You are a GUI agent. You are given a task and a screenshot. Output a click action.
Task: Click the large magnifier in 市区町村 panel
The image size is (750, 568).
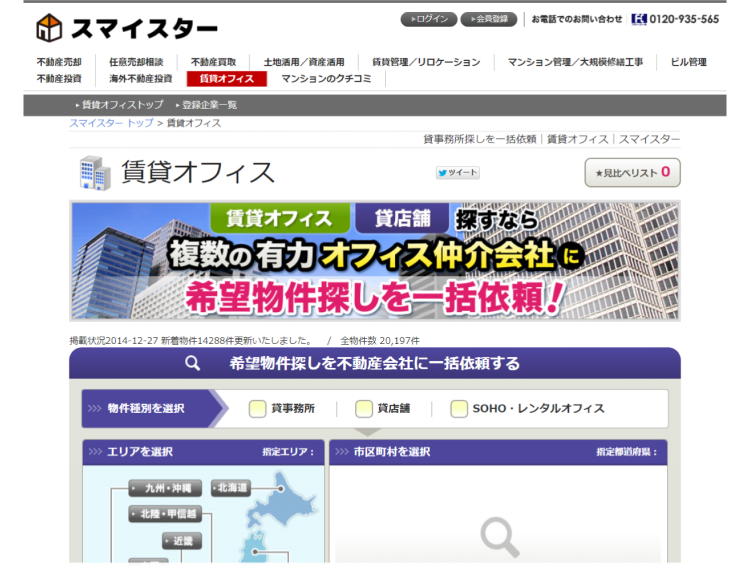pos(499,537)
